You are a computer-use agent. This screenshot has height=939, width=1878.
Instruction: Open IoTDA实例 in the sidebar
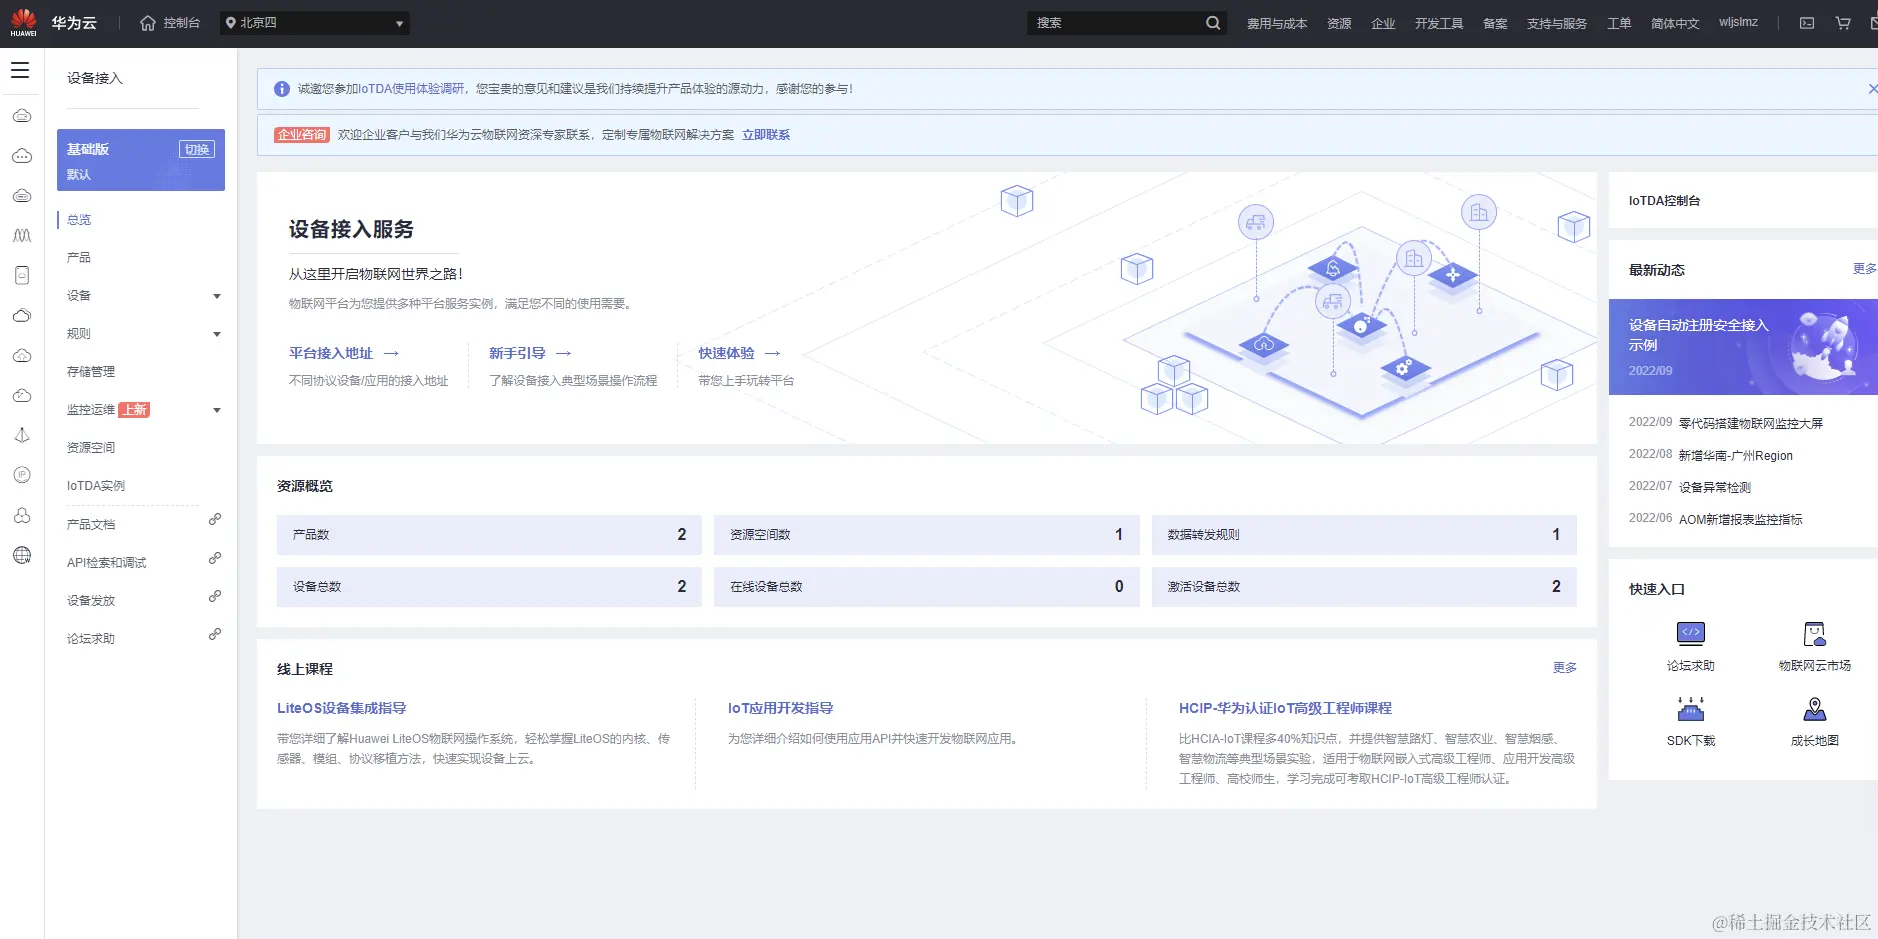[x=96, y=486]
